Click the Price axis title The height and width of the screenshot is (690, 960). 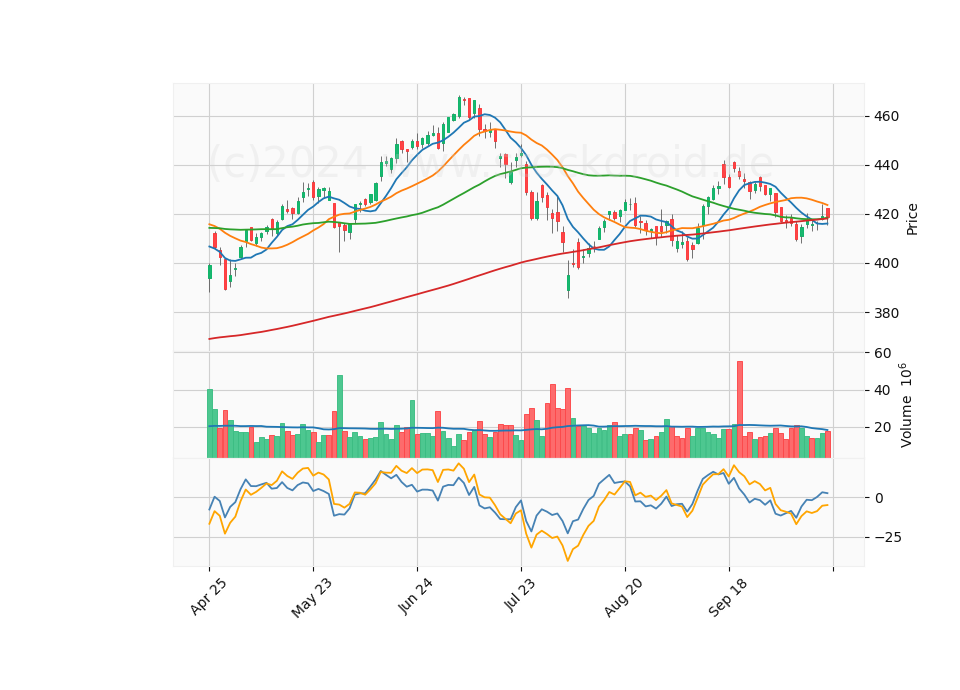[912, 219]
